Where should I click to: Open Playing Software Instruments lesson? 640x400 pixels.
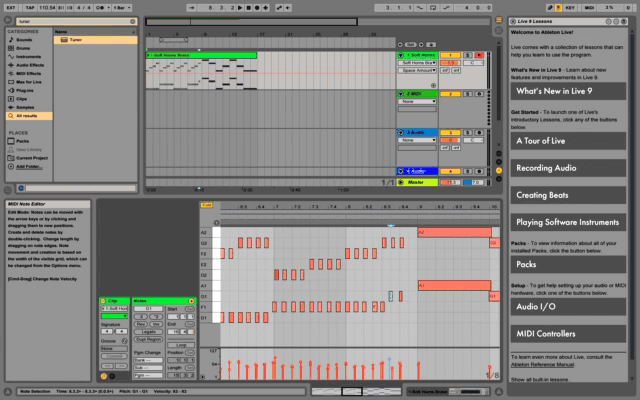pos(568,222)
